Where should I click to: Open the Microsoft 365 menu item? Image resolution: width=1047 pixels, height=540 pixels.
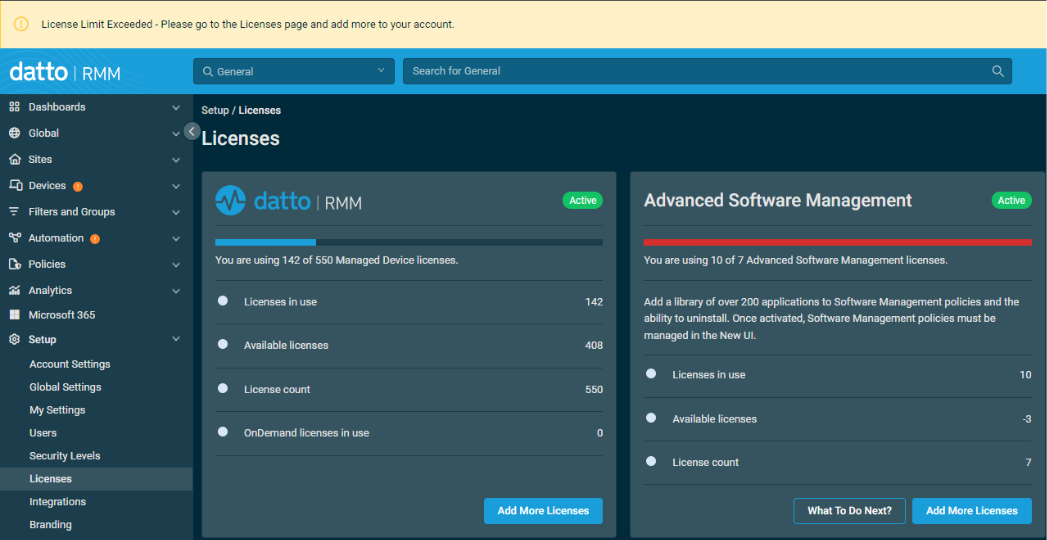[61, 315]
